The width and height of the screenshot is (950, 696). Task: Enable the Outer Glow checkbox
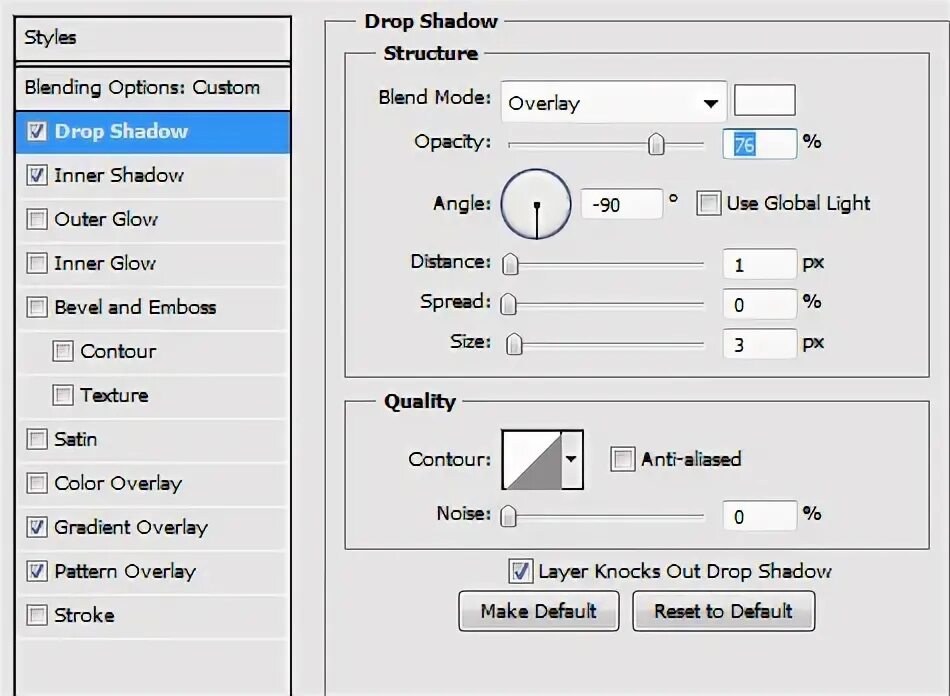coord(36,219)
